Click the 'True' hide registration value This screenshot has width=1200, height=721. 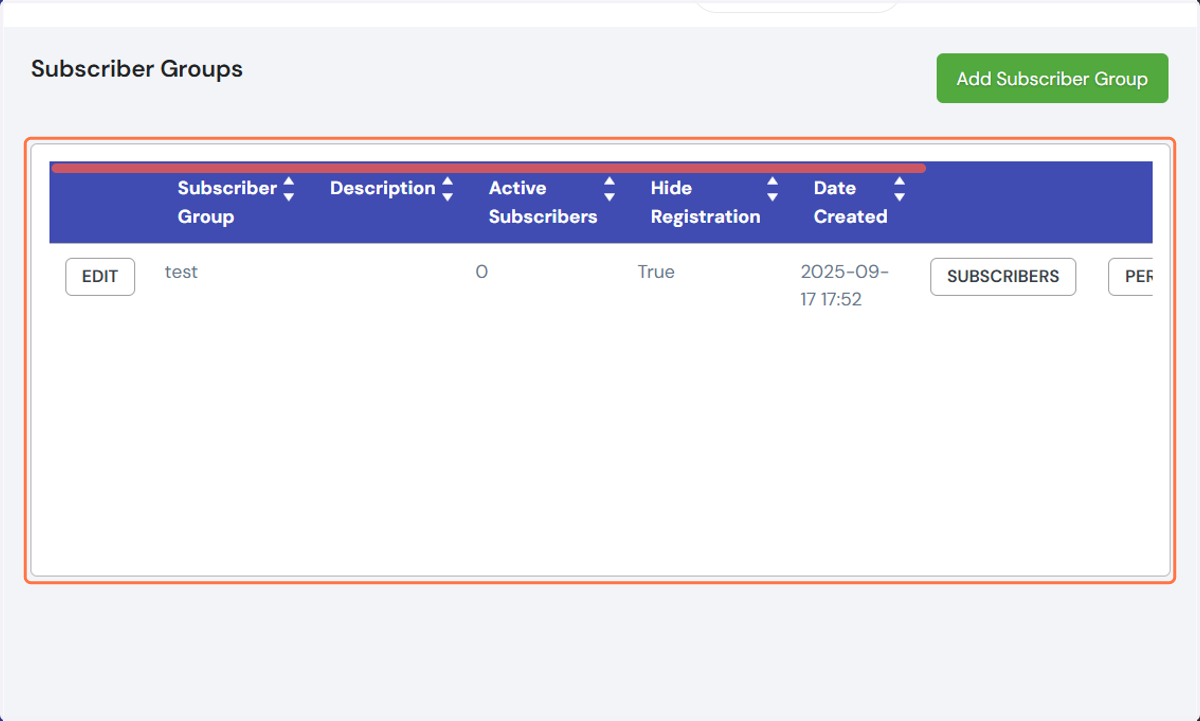(x=656, y=272)
